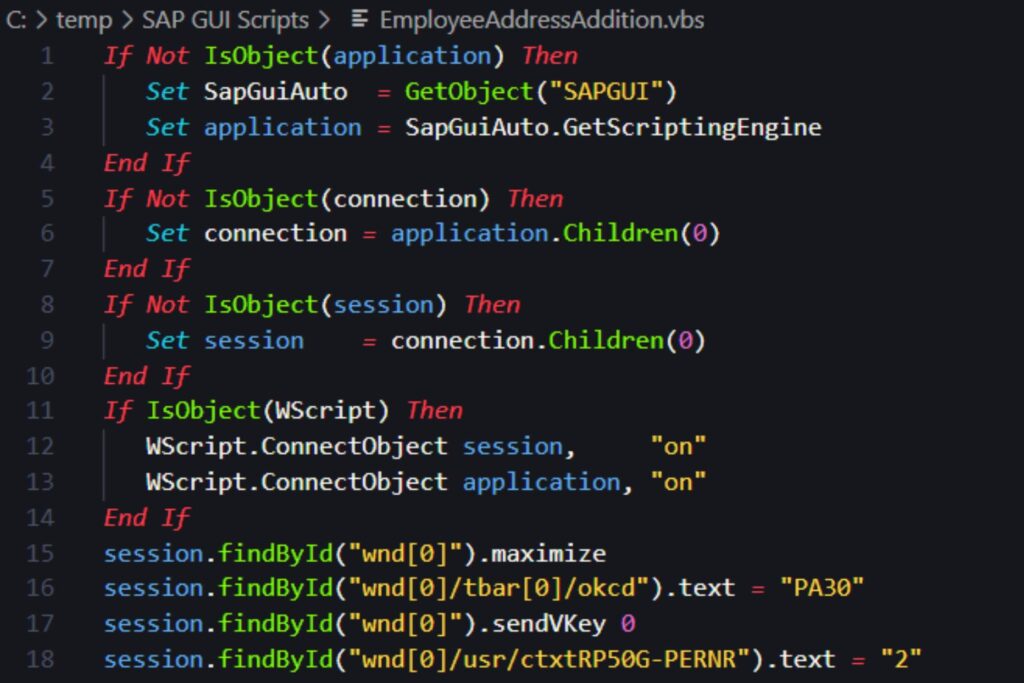Click "End If" on line 4
This screenshot has width=1024, height=683.
click(145, 162)
